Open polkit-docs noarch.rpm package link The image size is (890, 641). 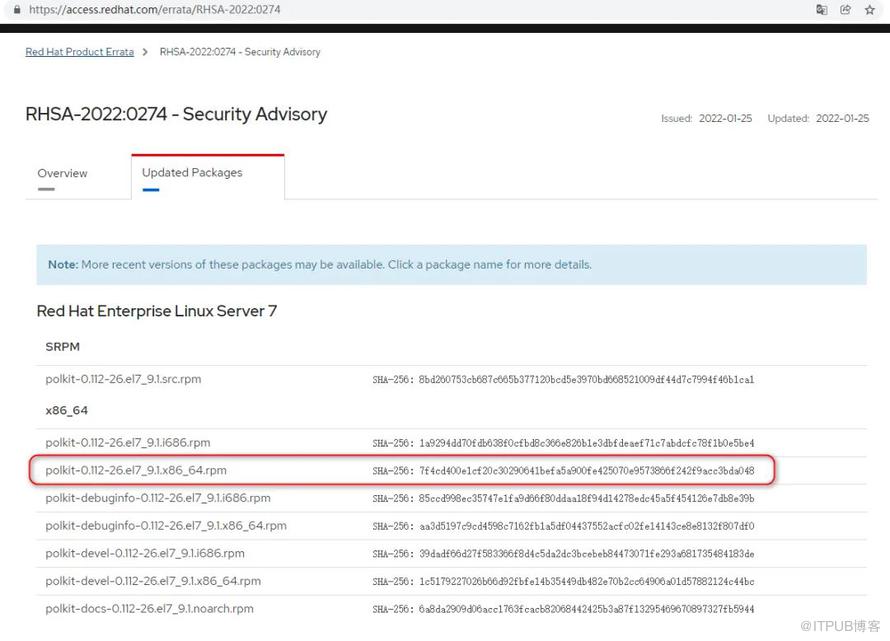[x=149, y=608]
